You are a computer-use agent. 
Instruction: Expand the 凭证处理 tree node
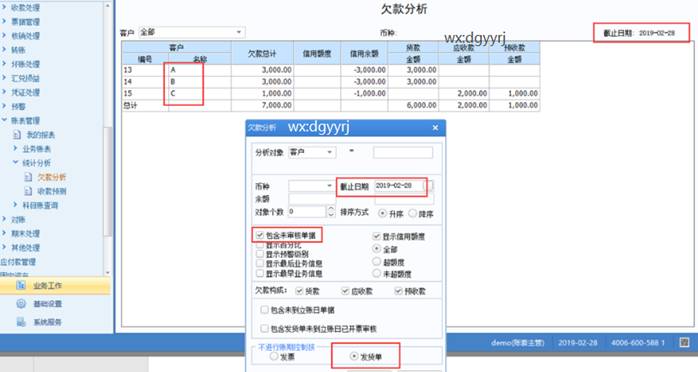pos(4,92)
